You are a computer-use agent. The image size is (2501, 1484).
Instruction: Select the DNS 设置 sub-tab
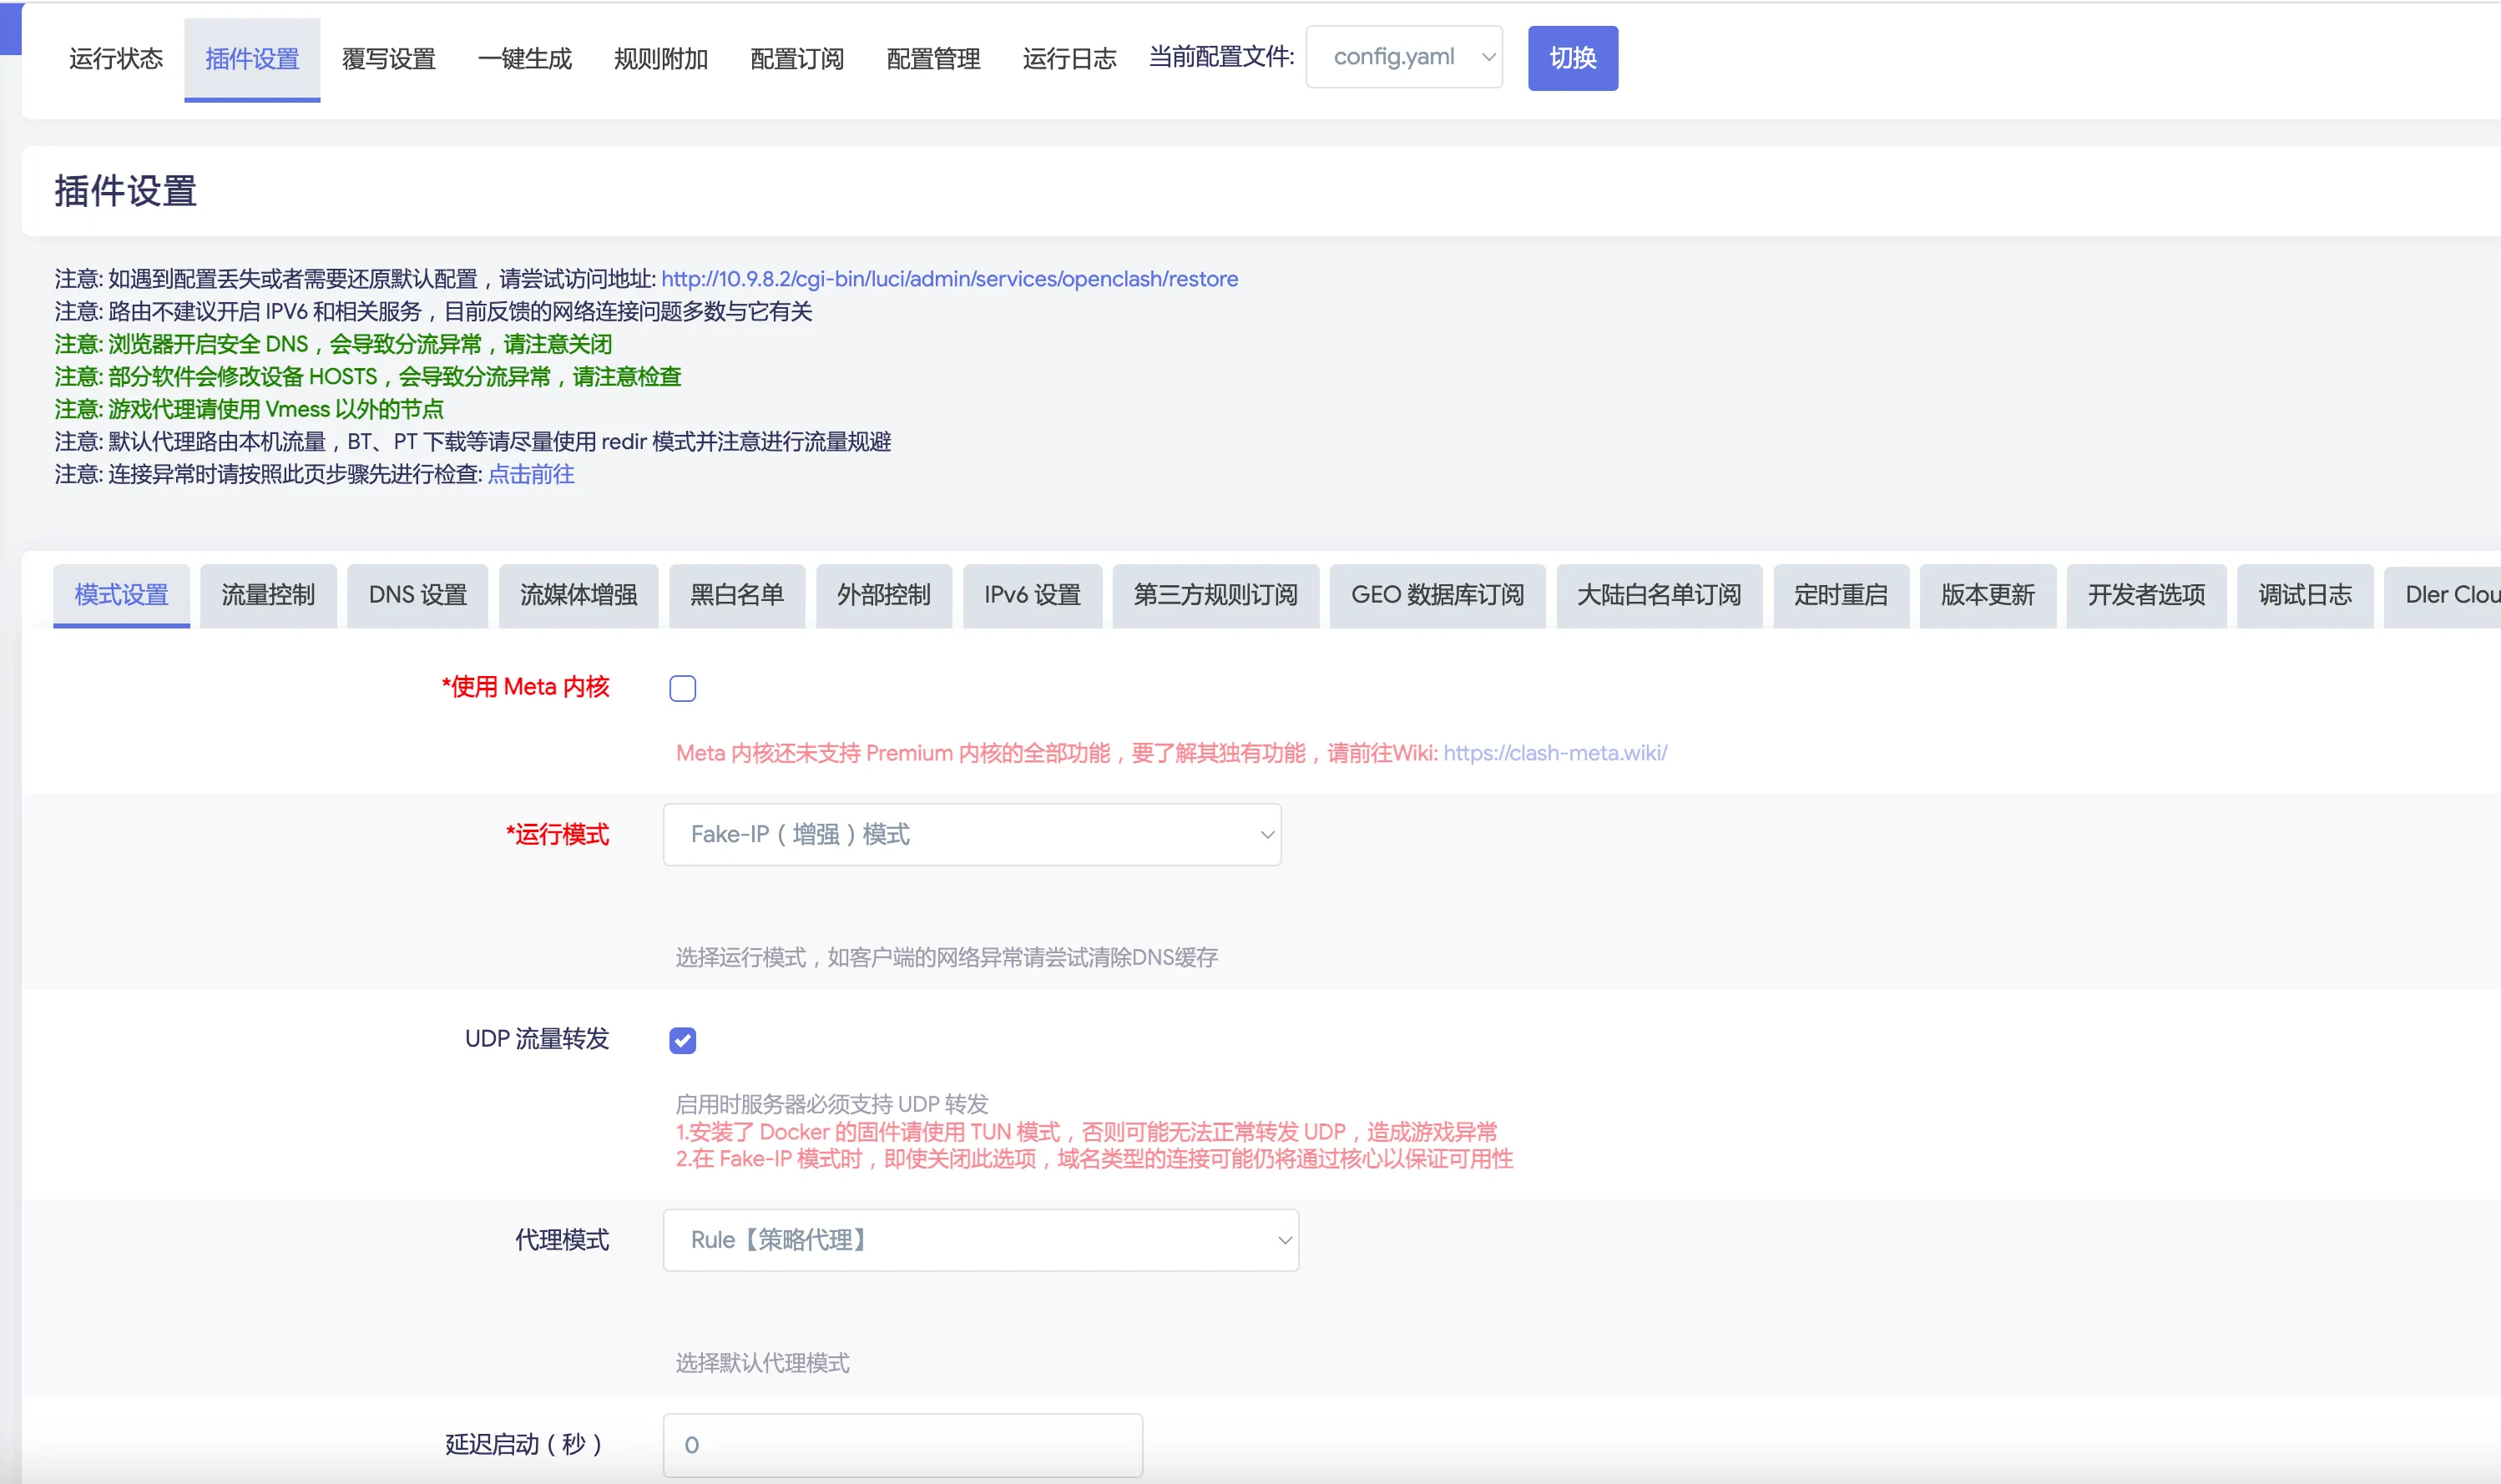pyautogui.click(x=417, y=595)
